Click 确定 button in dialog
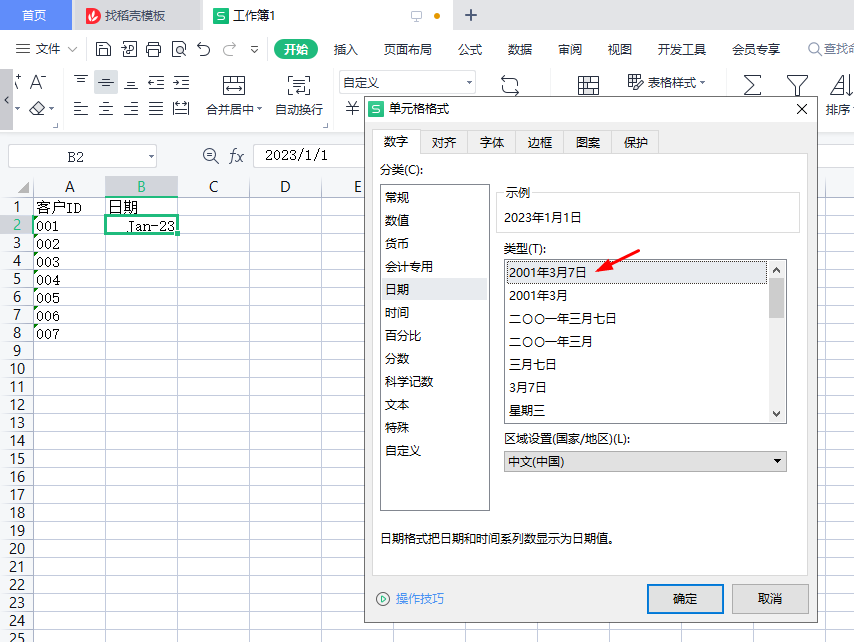Screen dimensions: 854x642 point(685,598)
